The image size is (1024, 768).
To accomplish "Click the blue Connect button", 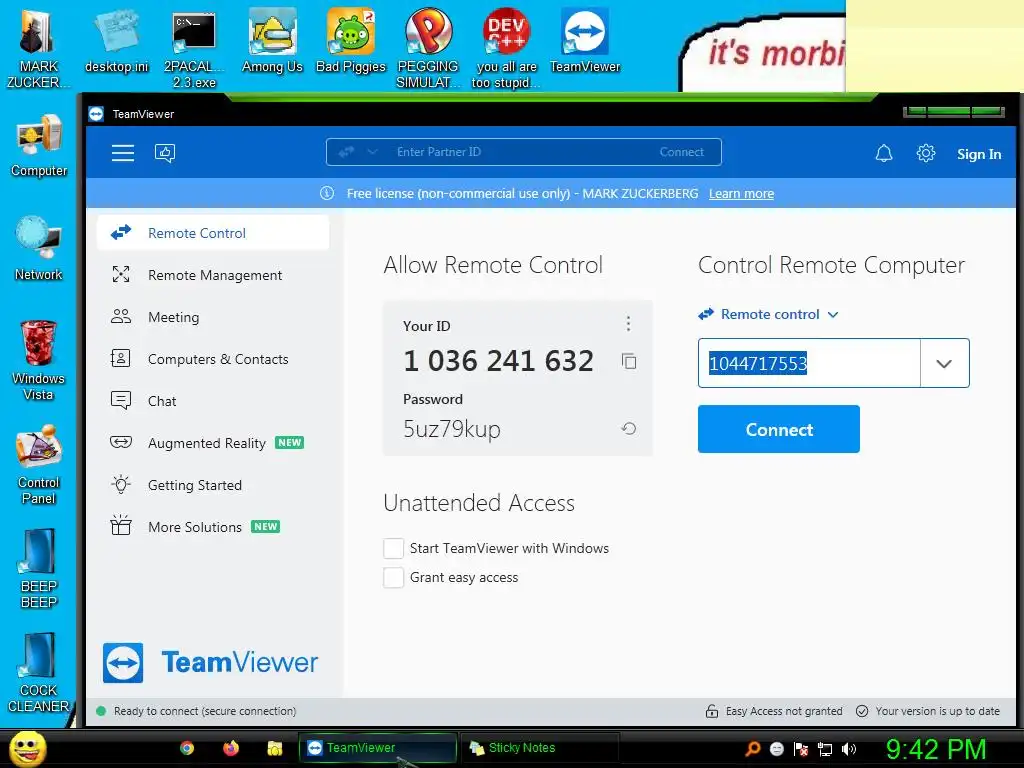I will pos(778,429).
